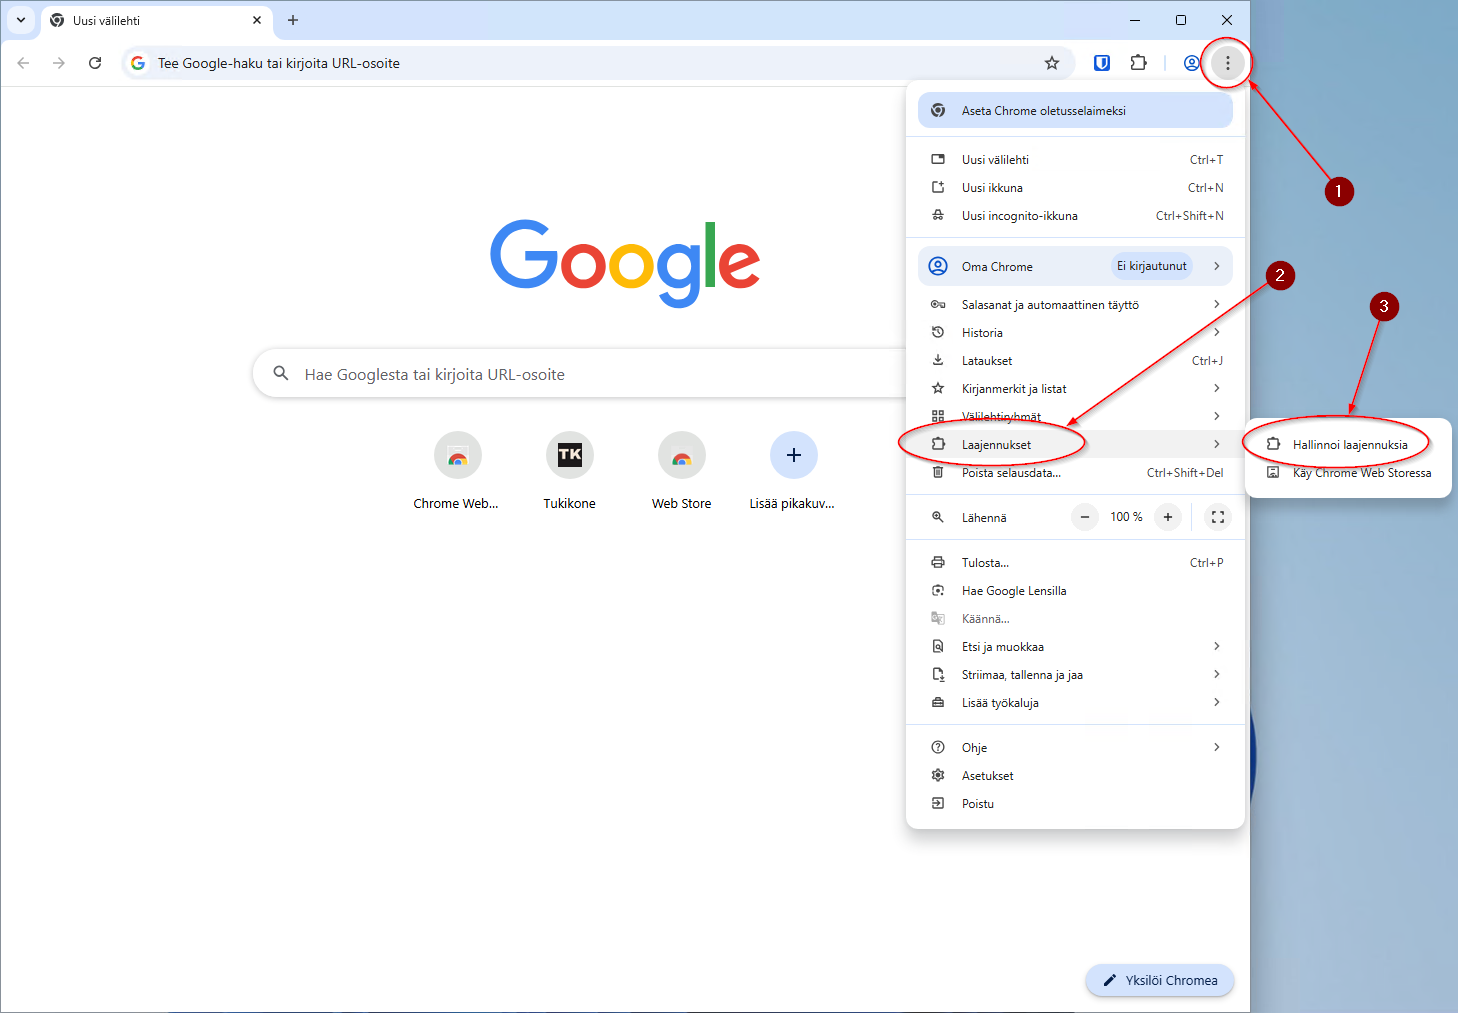Expand Etsi ja muokkaa submenu
Viewport: 1458px width, 1013px height.
click(x=1075, y=647)
